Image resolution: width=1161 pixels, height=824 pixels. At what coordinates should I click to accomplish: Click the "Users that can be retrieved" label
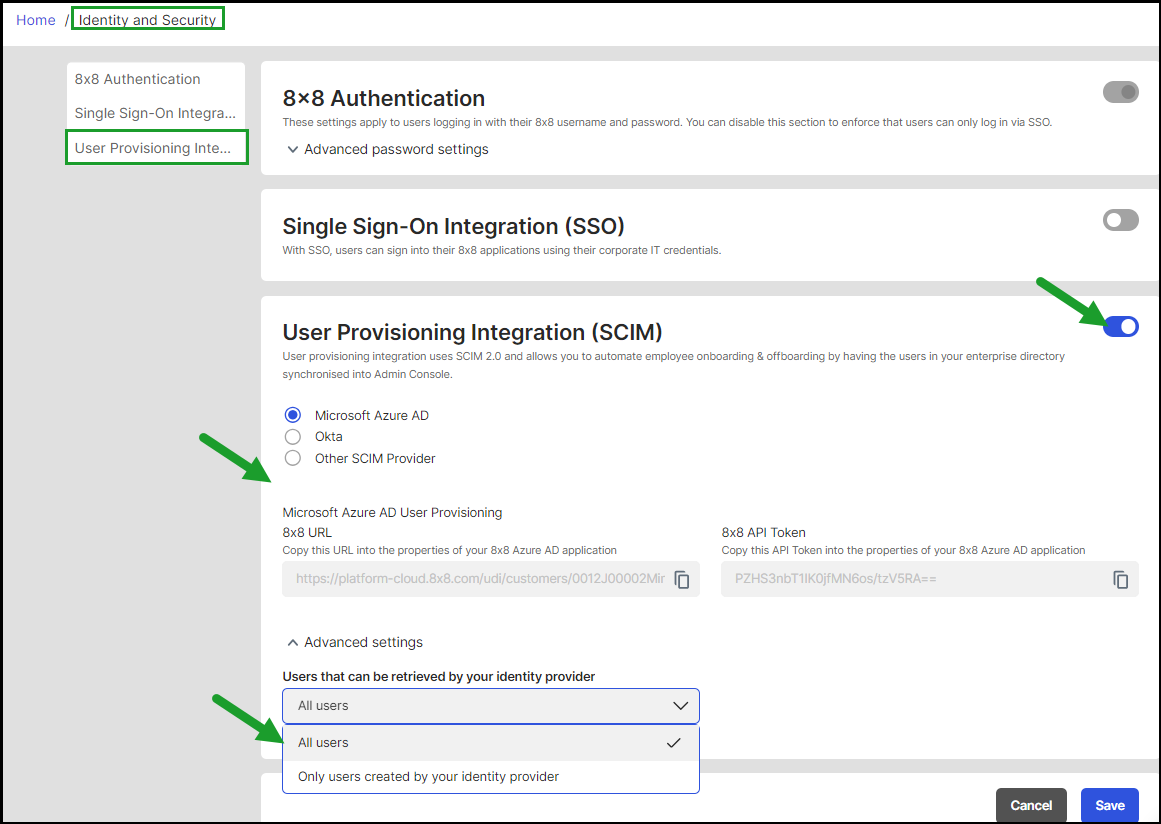[438, 677]
